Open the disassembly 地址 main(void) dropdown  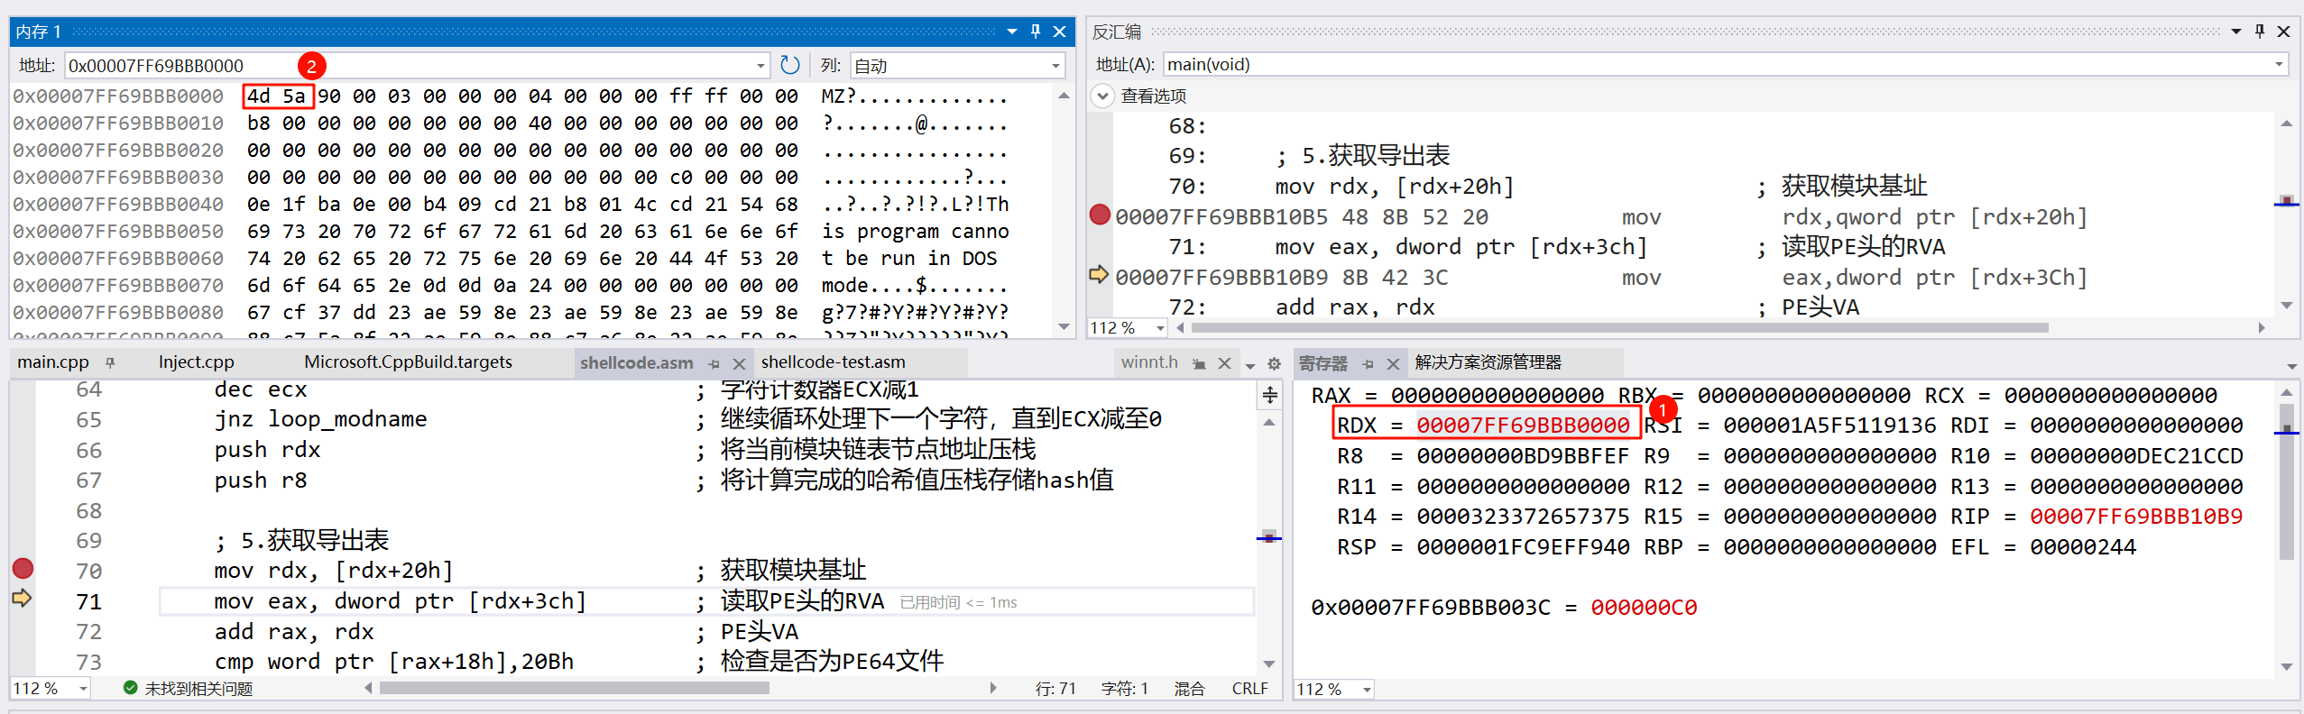(x=2278, y=65)
